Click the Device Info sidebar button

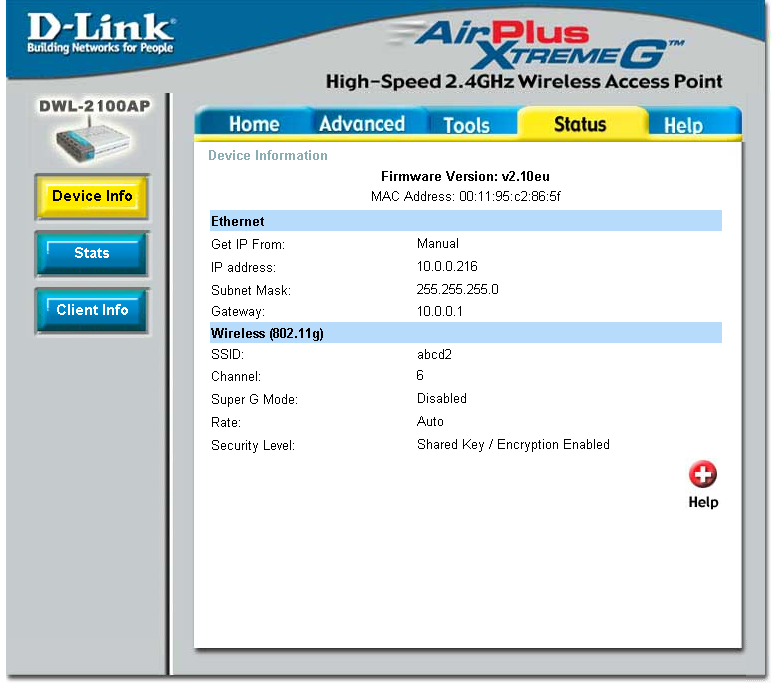[x=92, y=196]
